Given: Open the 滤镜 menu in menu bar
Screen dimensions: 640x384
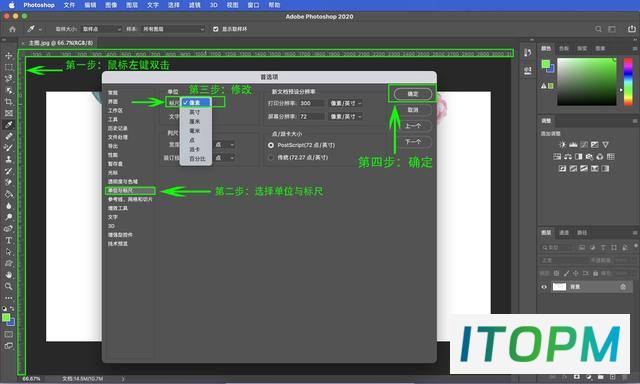Looking at the screenshot, I should tap(195, 5).
